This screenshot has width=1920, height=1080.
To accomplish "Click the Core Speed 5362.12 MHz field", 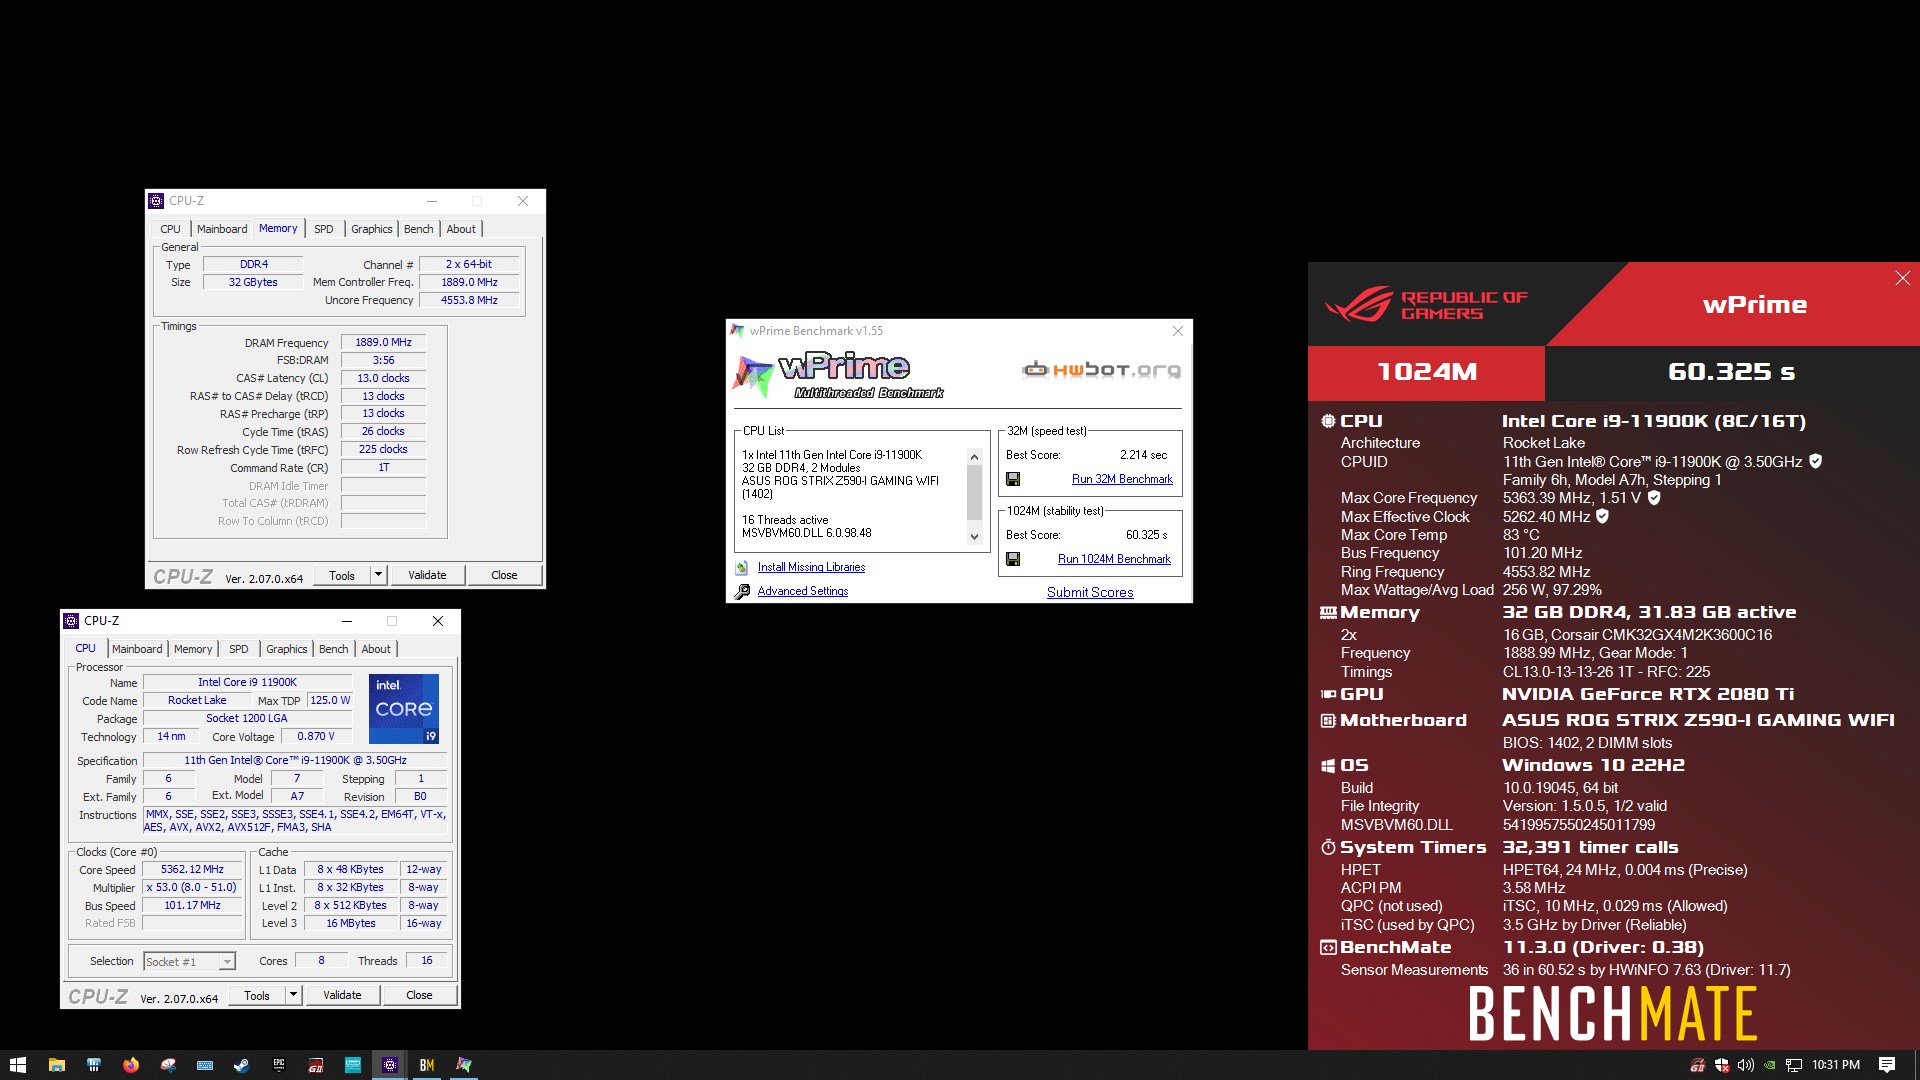I will [192, 869].
